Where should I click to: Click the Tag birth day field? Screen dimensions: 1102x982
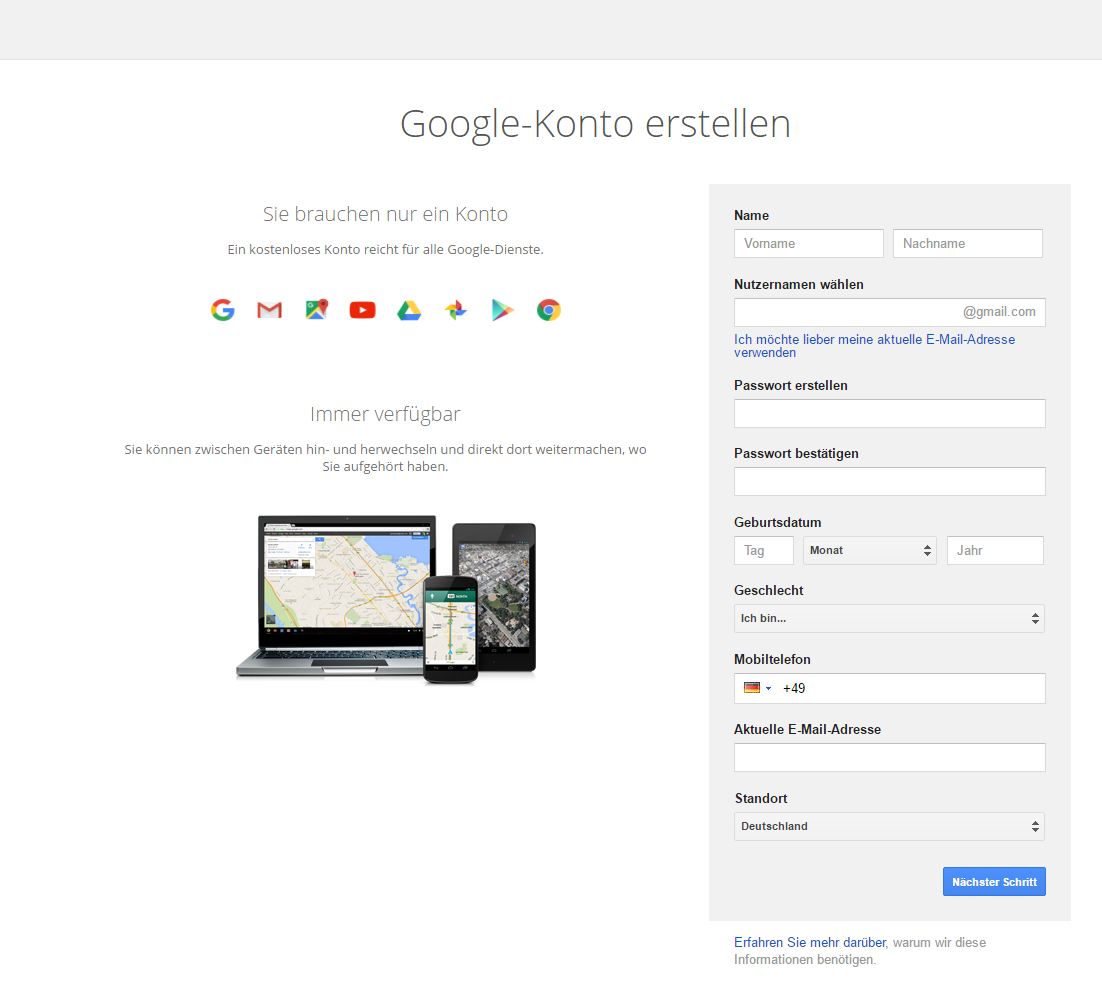(764, 550)
